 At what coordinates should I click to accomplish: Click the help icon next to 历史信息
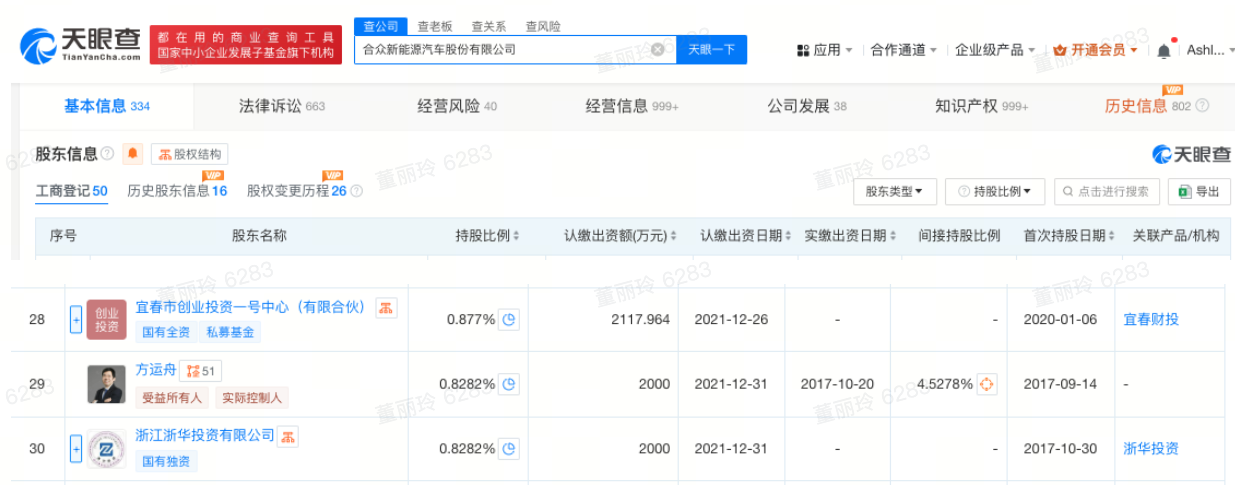[x=1203, y=106]
